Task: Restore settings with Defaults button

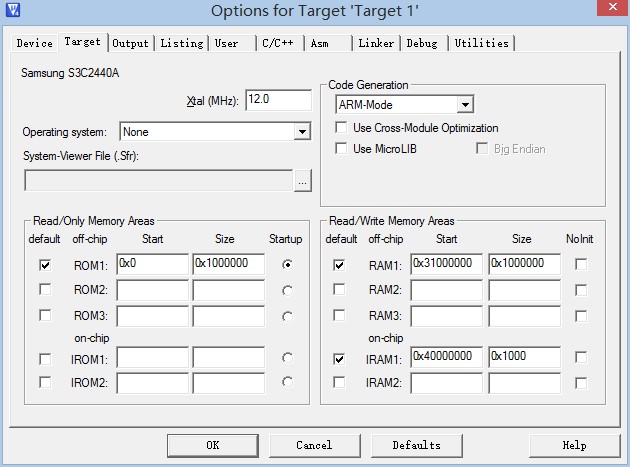Action: (x=417, y=445)
